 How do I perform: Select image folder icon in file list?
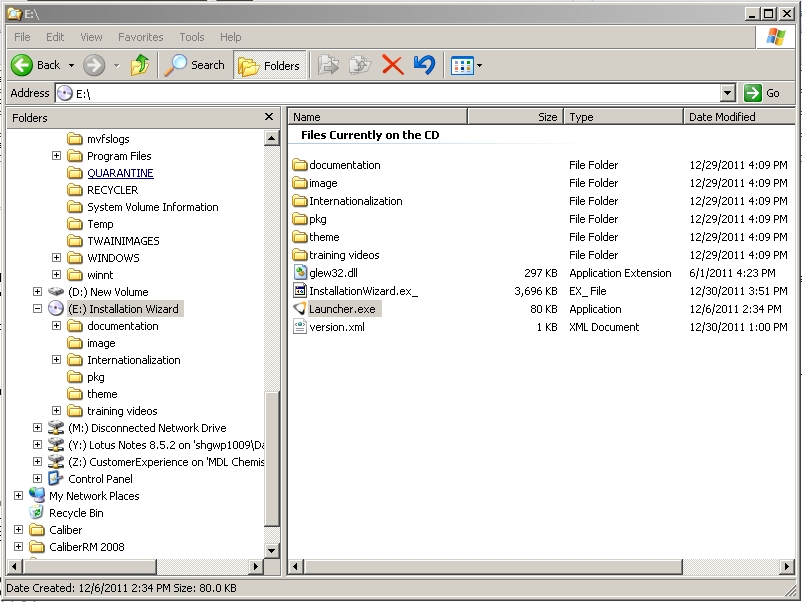tap(300, 183)
